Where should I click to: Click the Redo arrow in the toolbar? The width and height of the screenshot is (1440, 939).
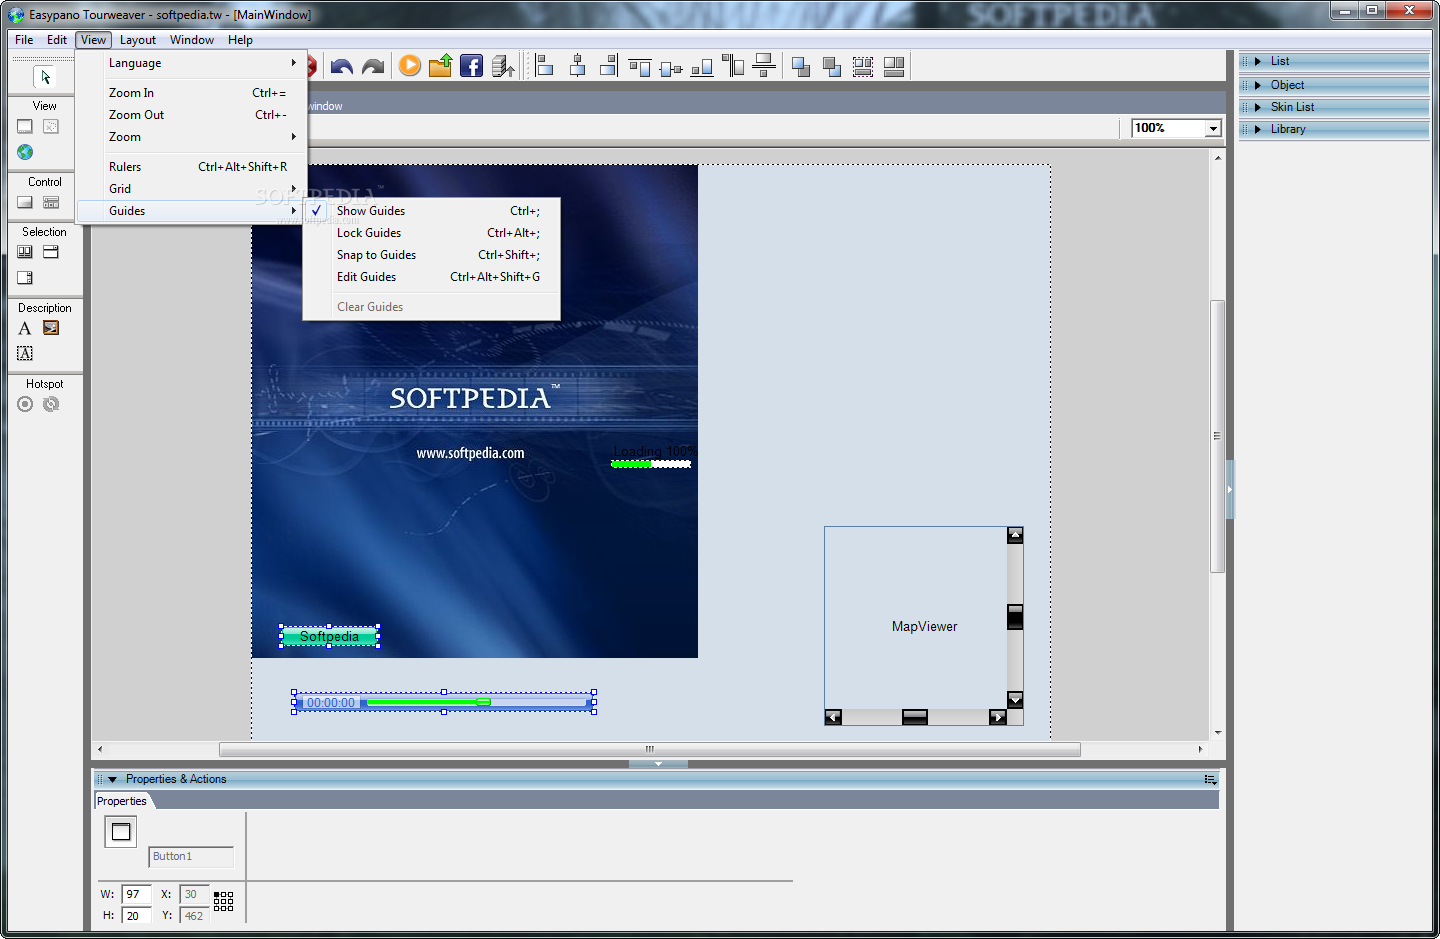pyautogui.click(x=373, y=67)
